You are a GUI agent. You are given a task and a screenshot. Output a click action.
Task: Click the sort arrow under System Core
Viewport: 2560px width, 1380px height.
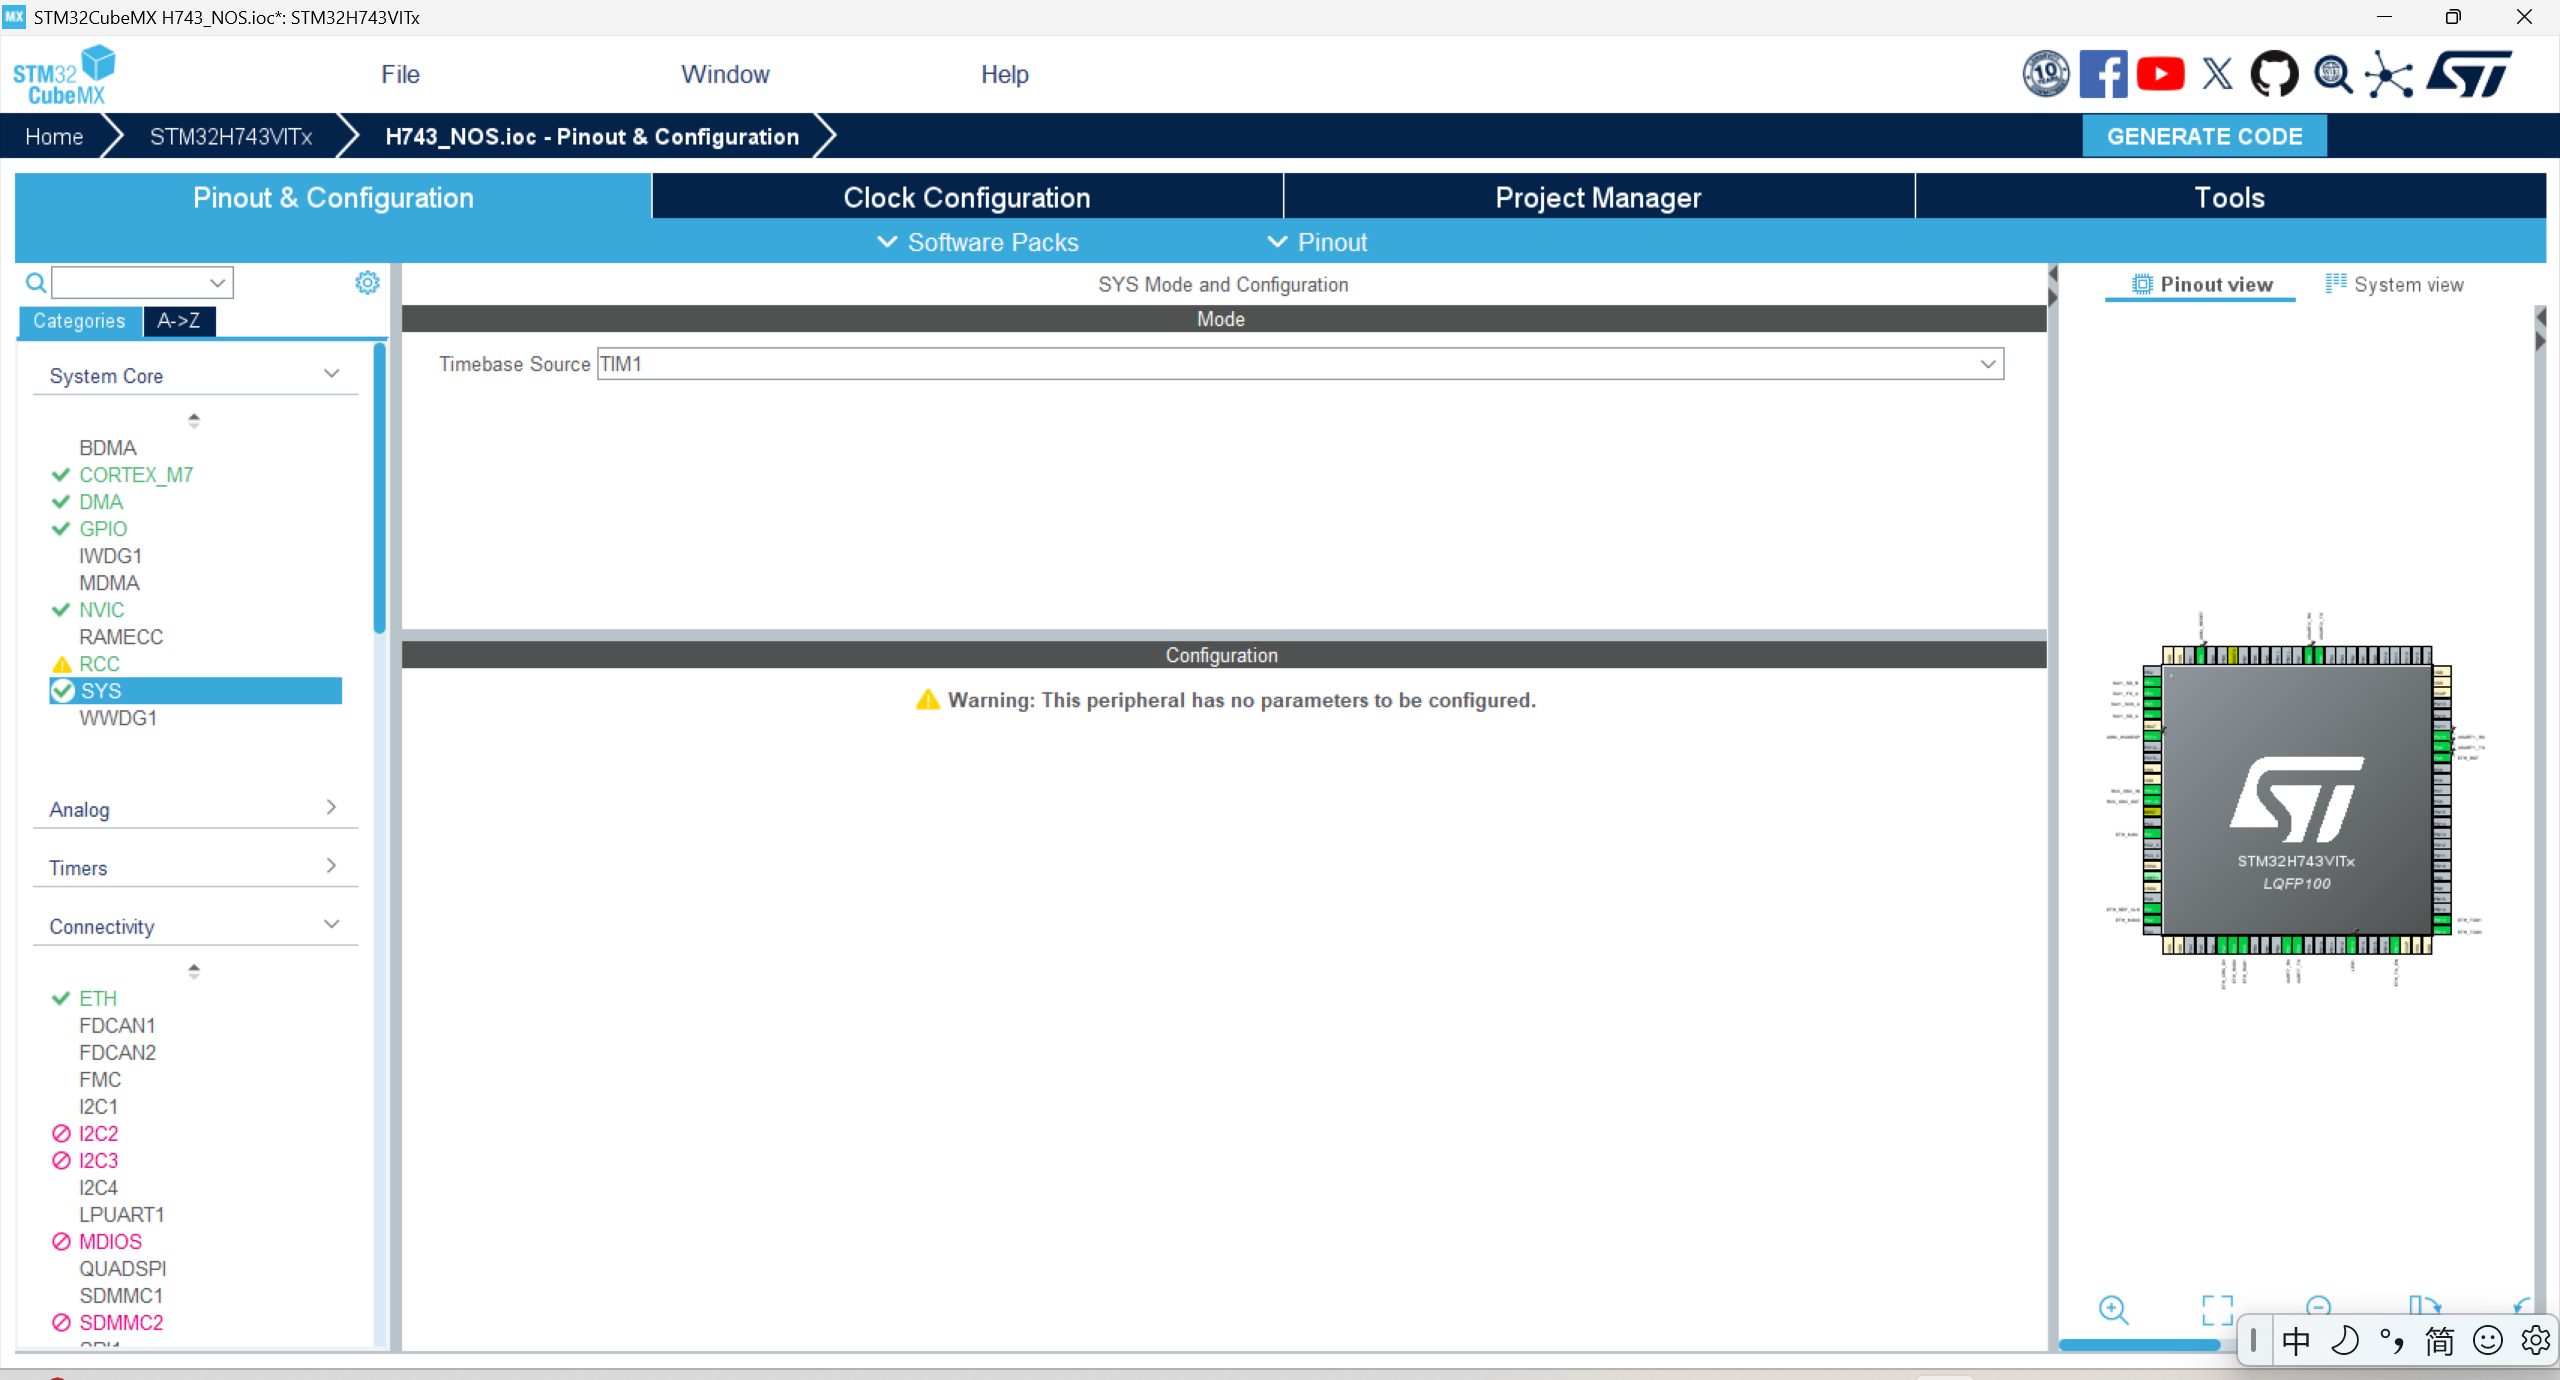click(194, 420)
